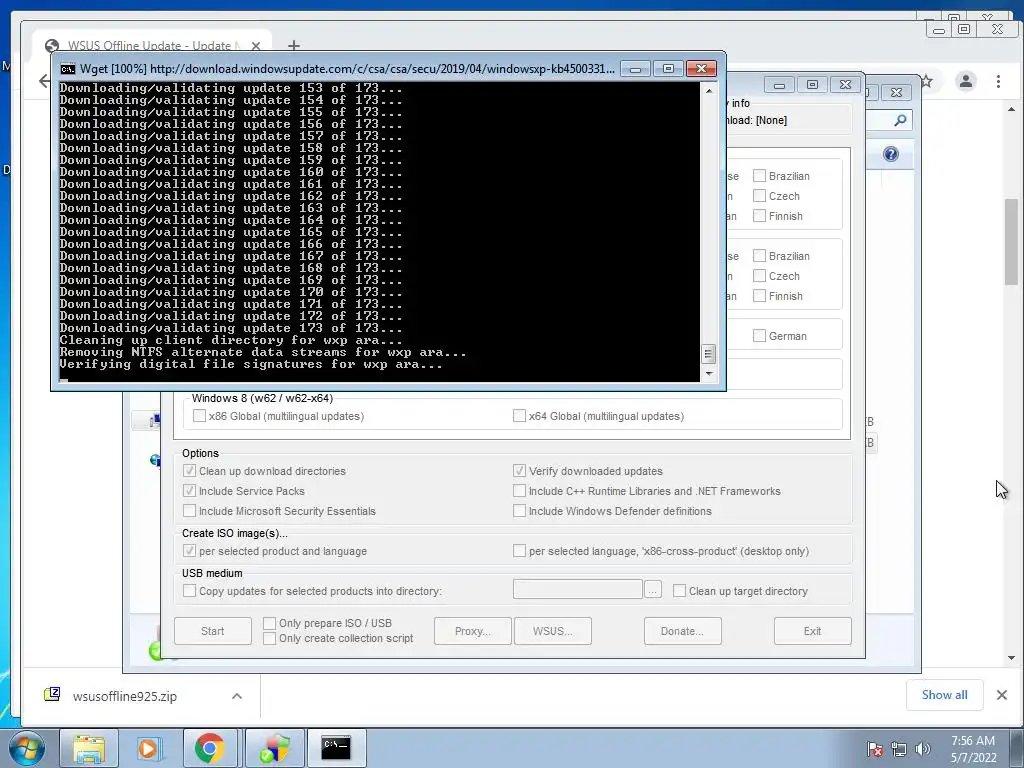1024x768 pixels.
Task: Check the German language checkbox
Action: pos(760,336)
